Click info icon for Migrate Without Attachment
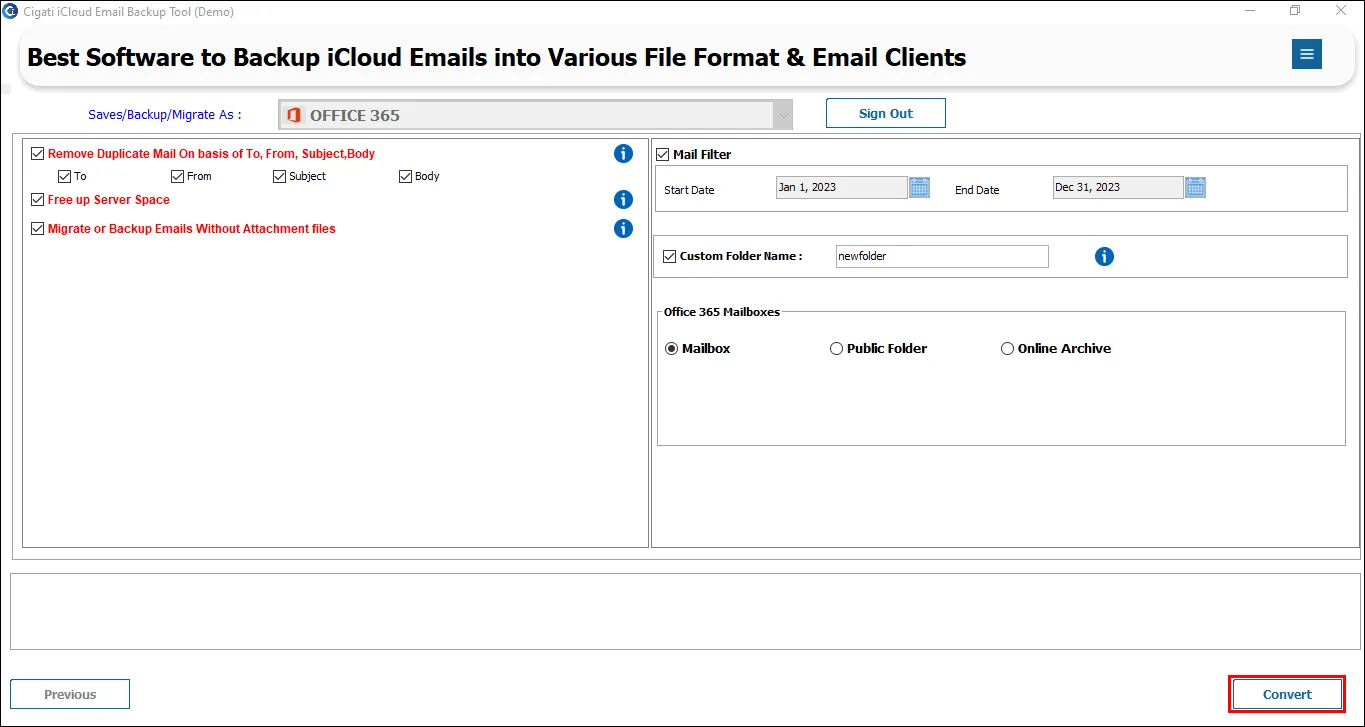 pos(623,229)
